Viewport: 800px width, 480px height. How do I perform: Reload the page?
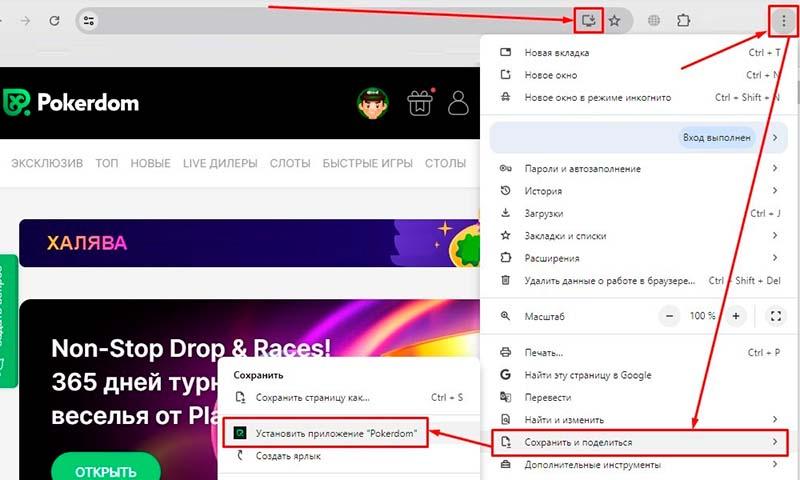[54, 21]
